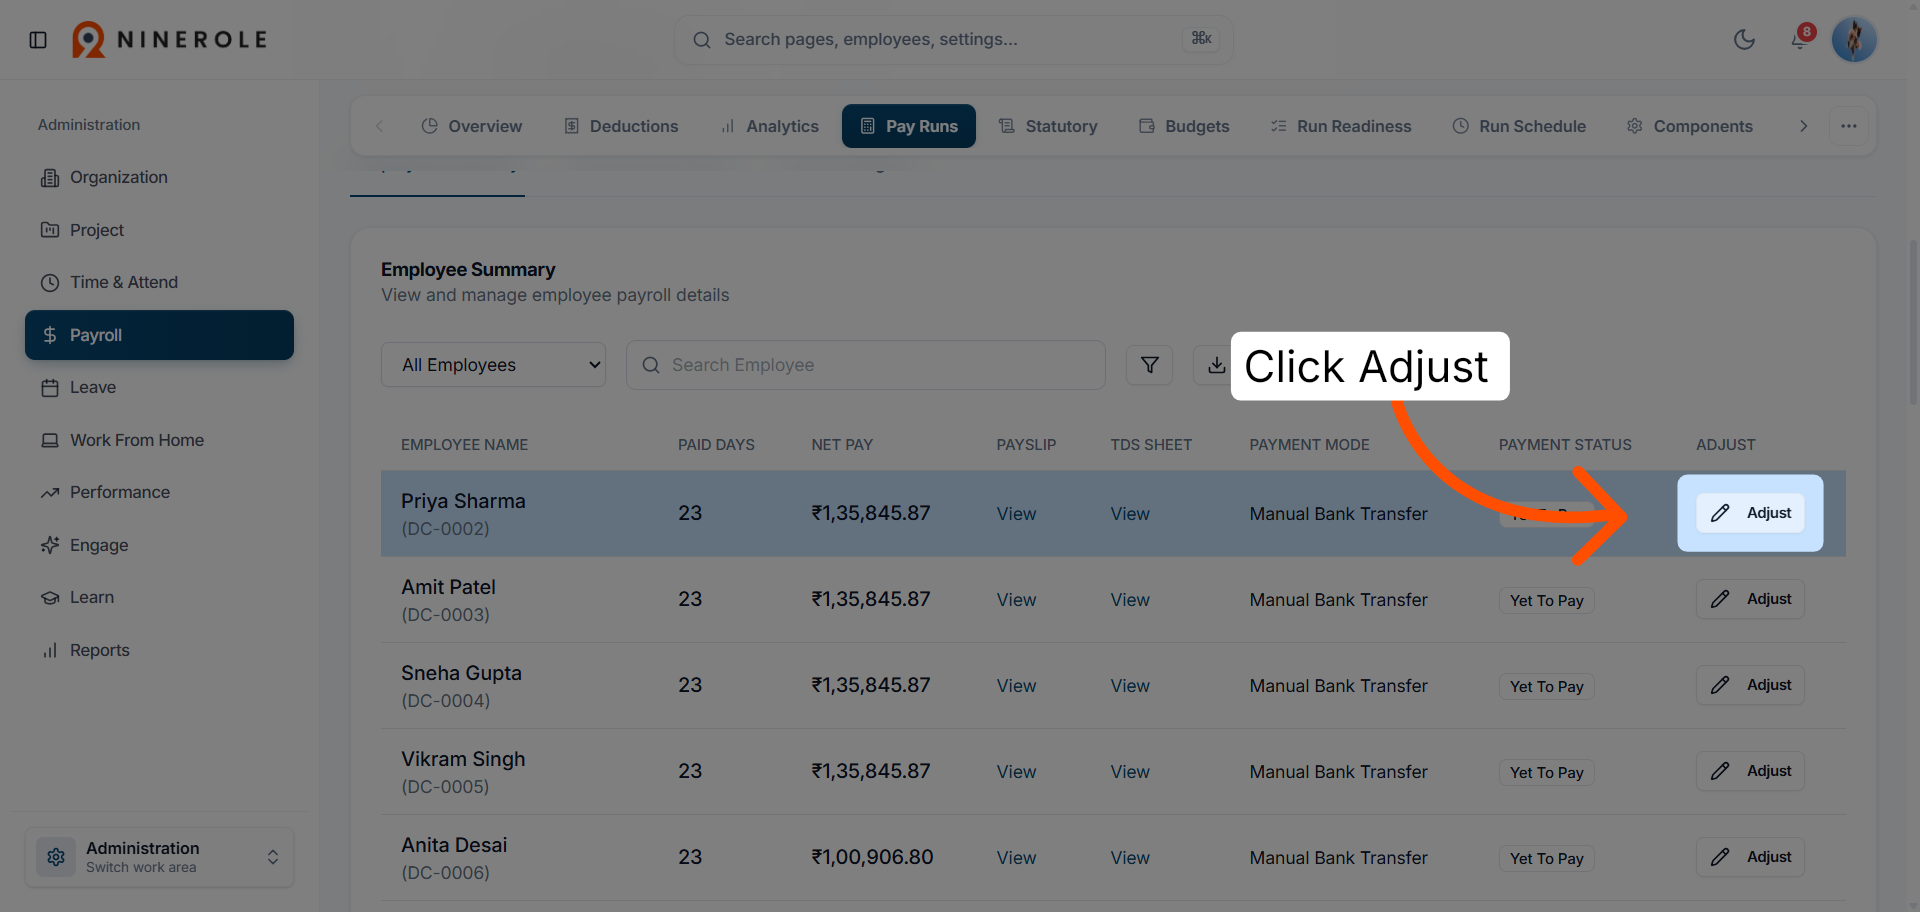Open more options ellipsis menu
The image size is (1920, 912).
point(1849,126)
